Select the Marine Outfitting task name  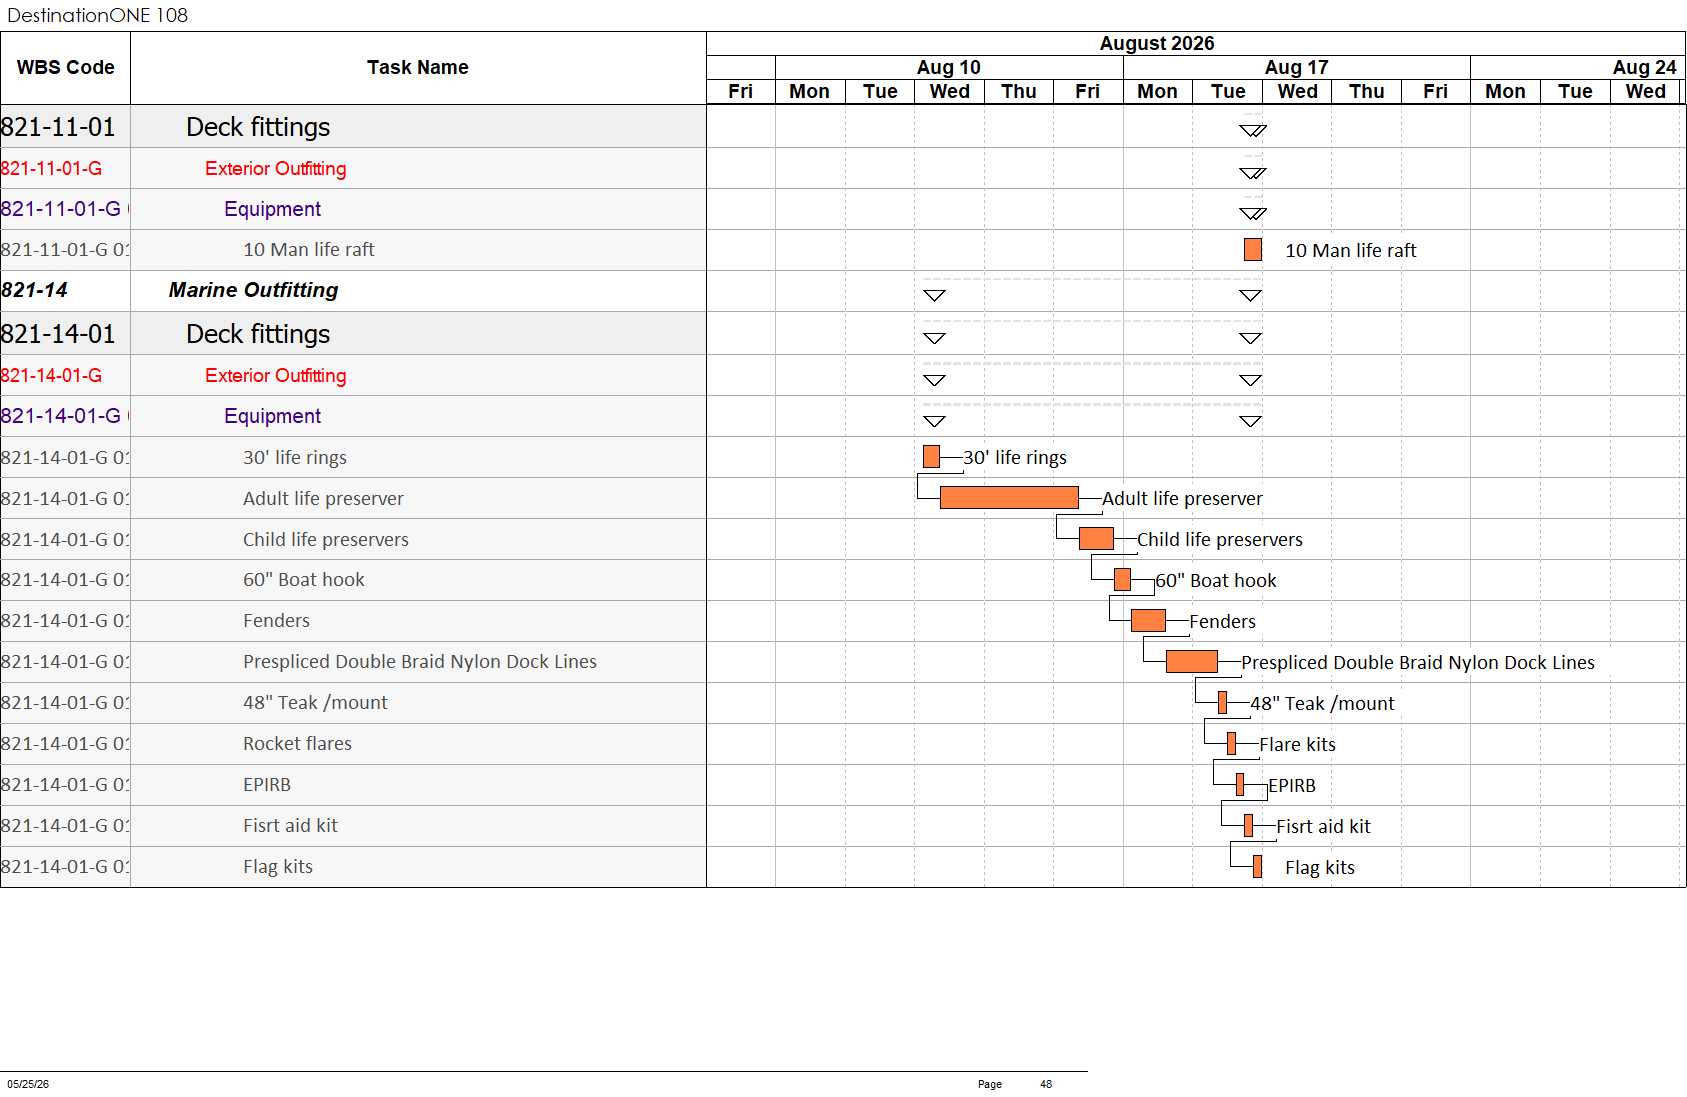tap(254, 290)
